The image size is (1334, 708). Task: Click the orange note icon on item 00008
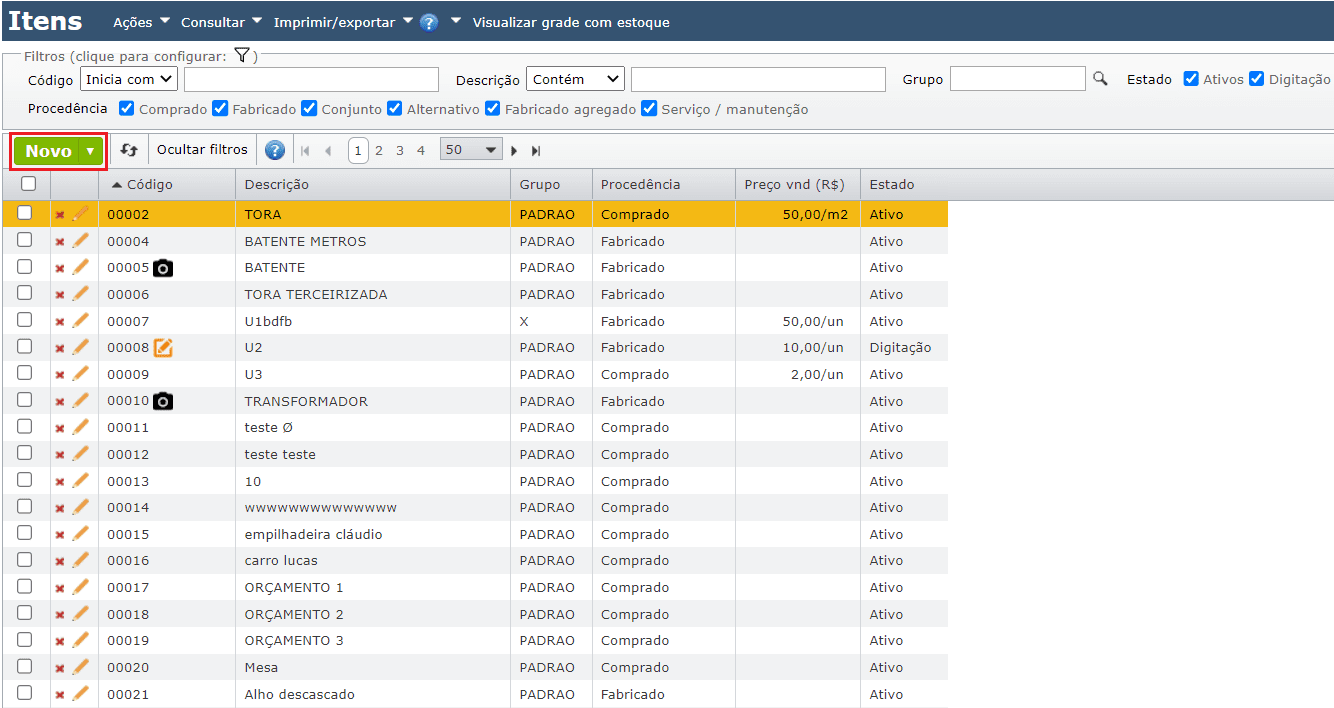(x=163, y=348)
